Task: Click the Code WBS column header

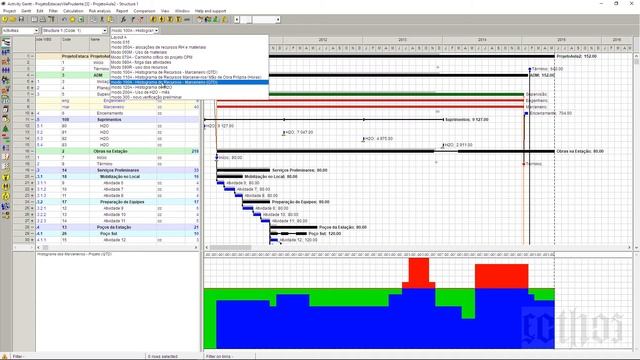Action: pos(48,44)
